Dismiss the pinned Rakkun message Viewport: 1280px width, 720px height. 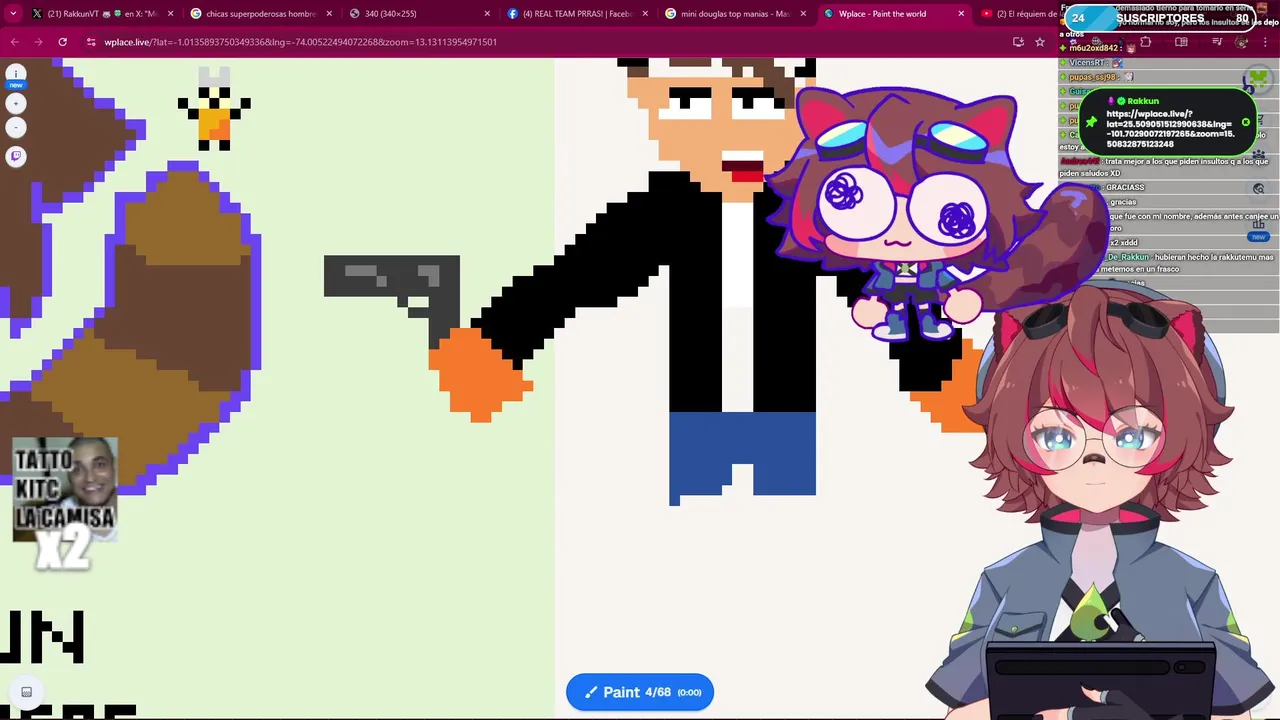(x=1246, y=122)
